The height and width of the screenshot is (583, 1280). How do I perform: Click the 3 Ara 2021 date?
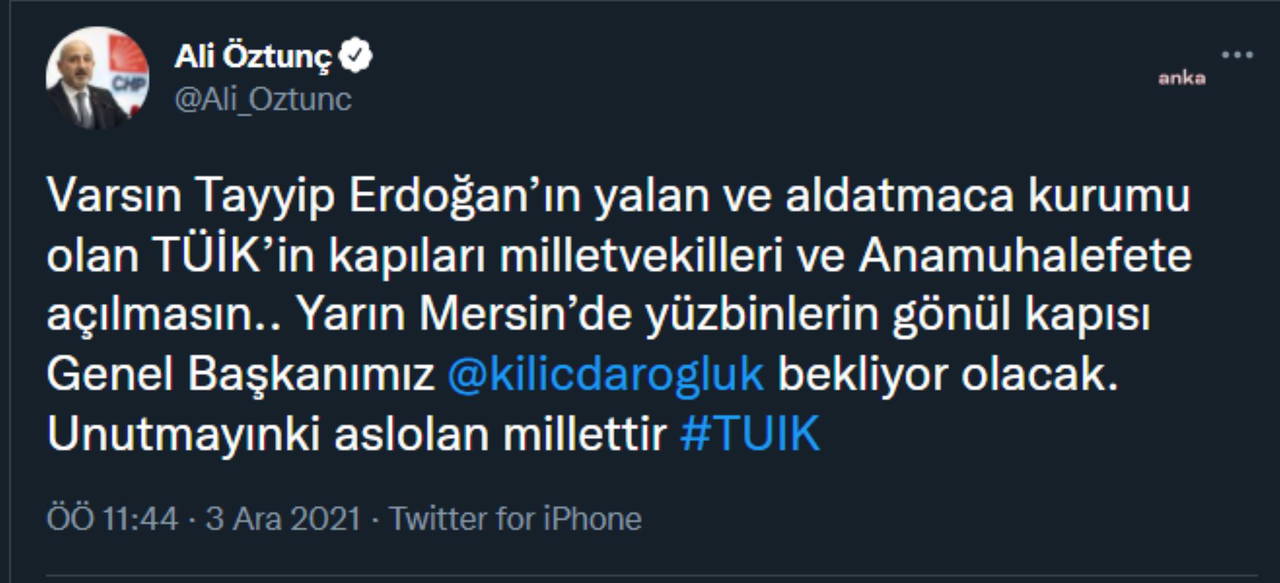[282, 519]
